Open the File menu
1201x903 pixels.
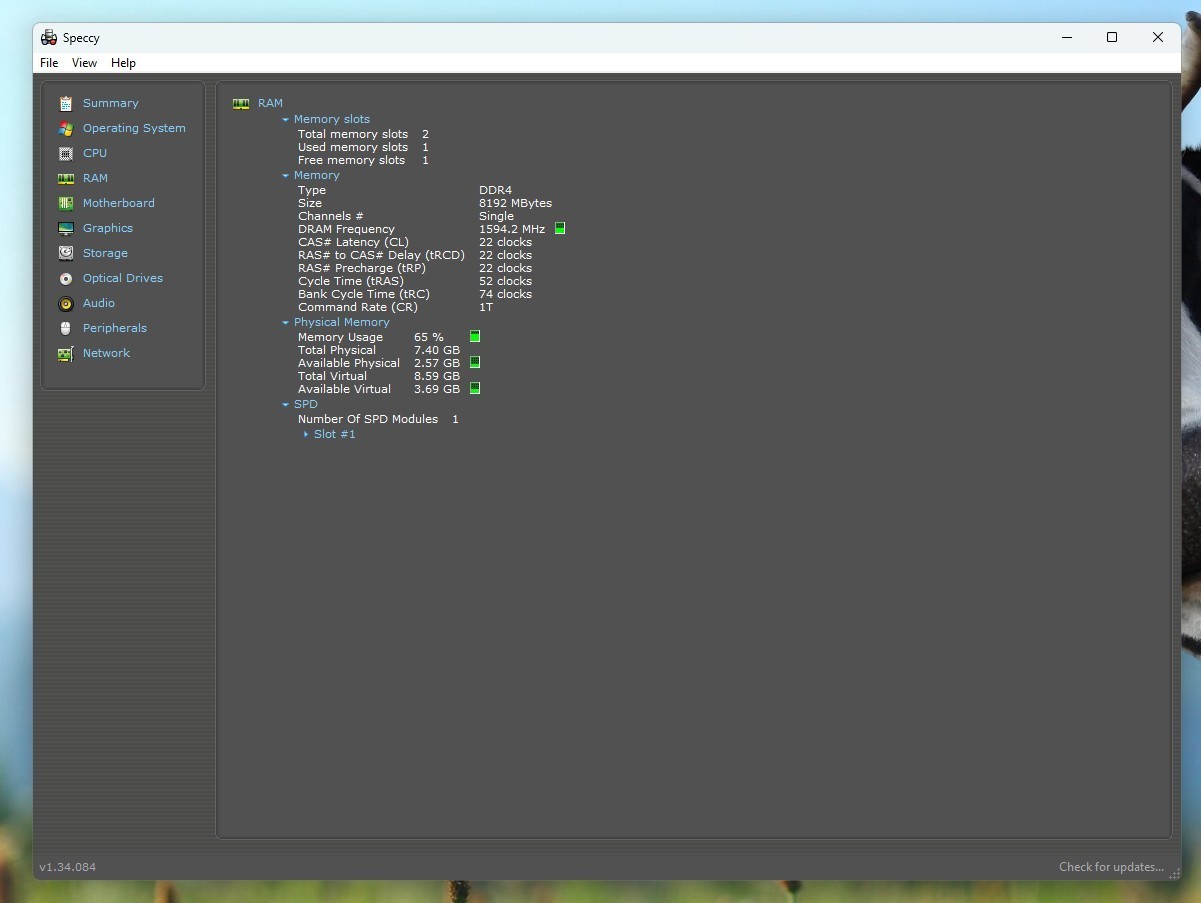pos(49,63)
